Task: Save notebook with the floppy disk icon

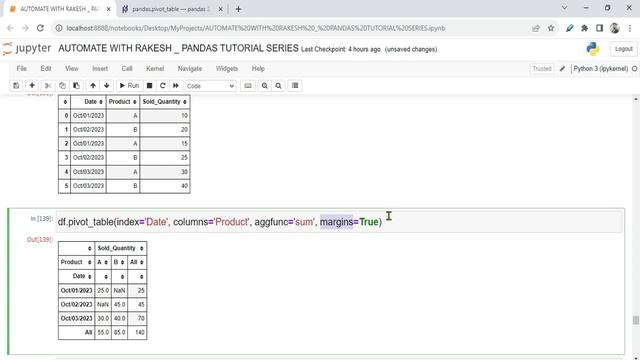Action: pos(16,86)
